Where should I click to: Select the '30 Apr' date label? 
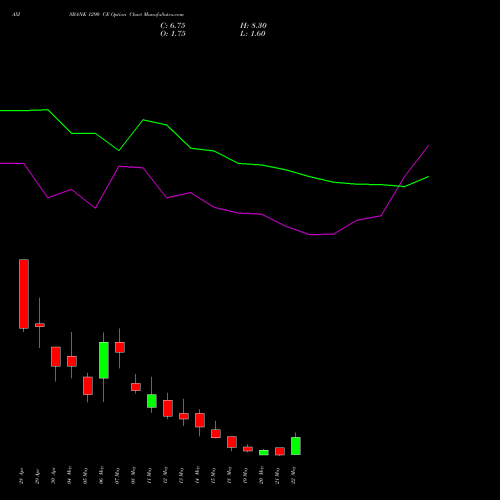[x=54, y=476]
